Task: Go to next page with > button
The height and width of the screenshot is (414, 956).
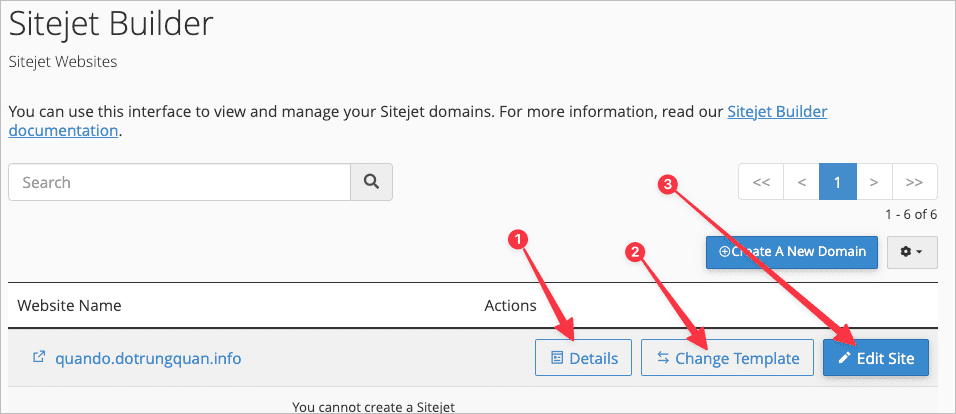Action: coord(874,183)
